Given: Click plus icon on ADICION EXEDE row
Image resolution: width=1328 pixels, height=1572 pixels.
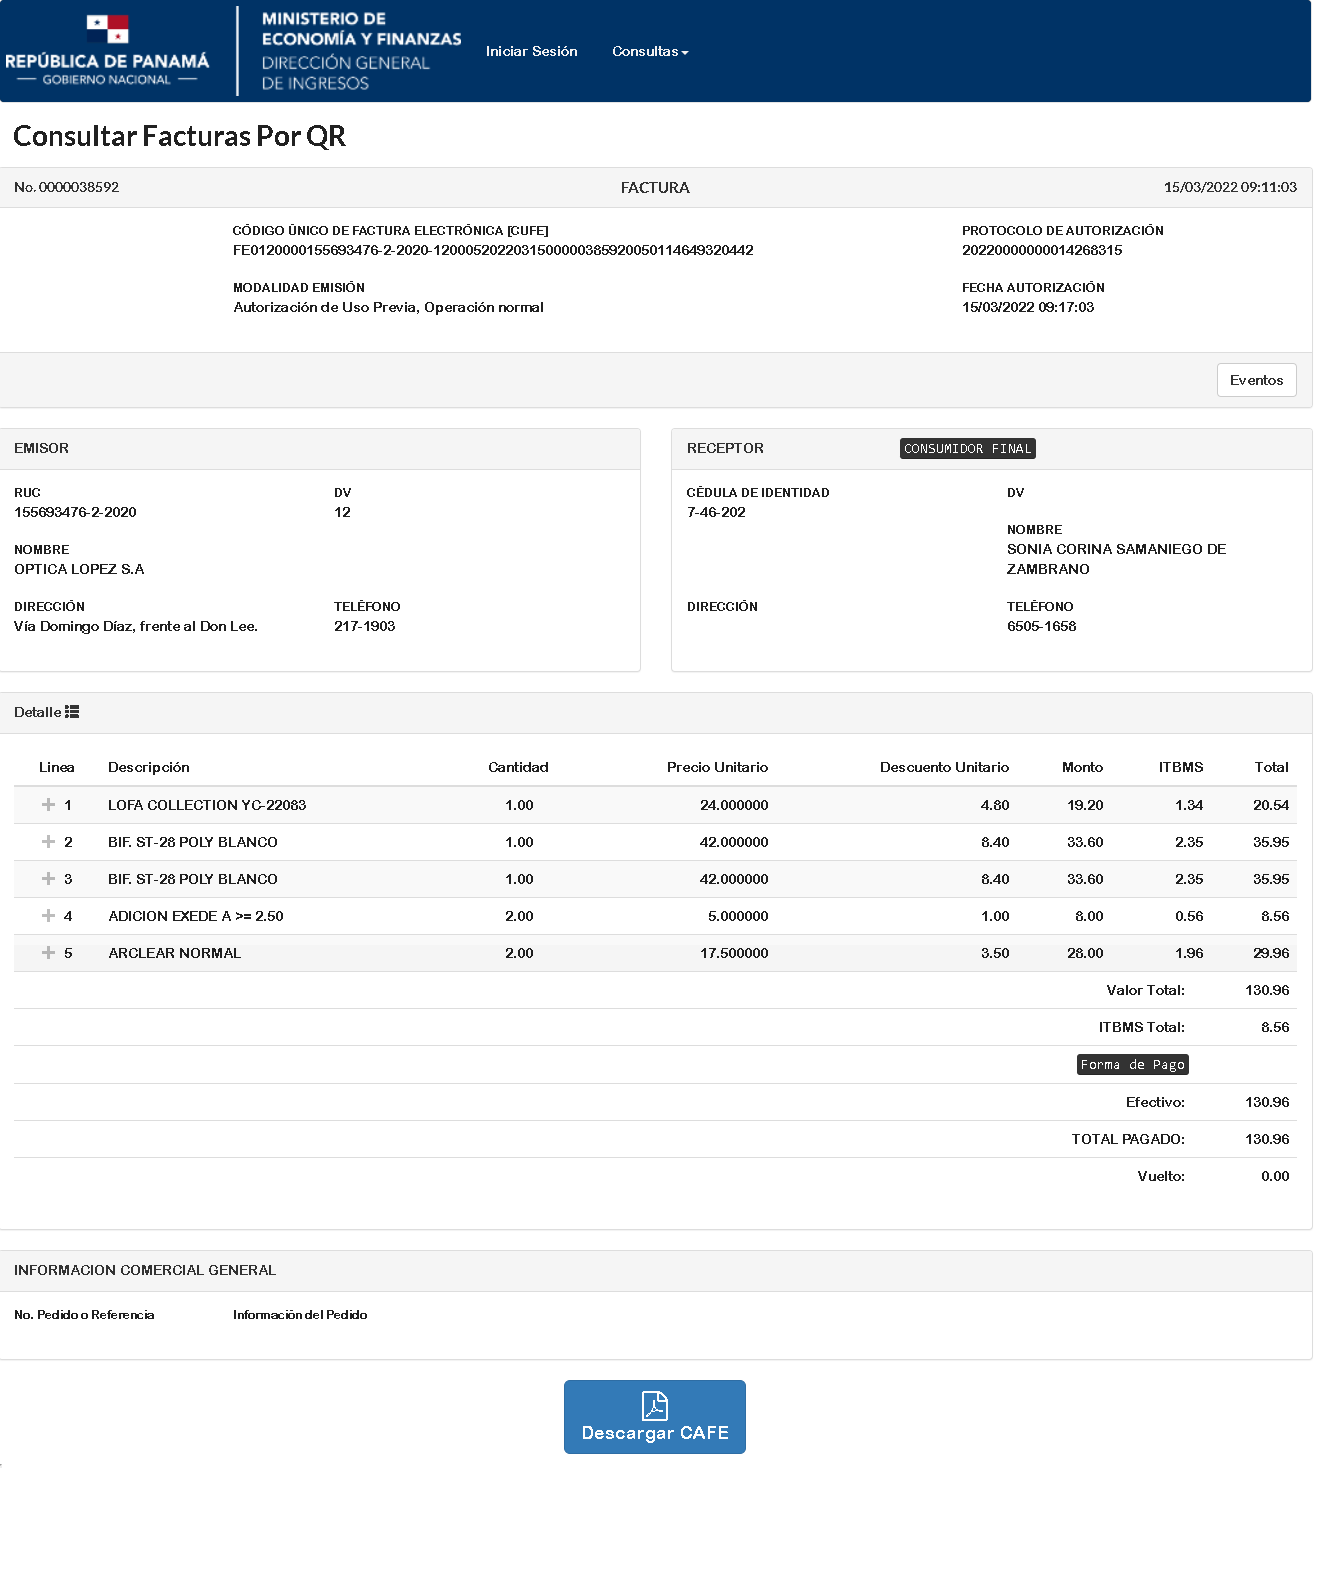Looking at the screenshot, I should click(x=48, y=916).
